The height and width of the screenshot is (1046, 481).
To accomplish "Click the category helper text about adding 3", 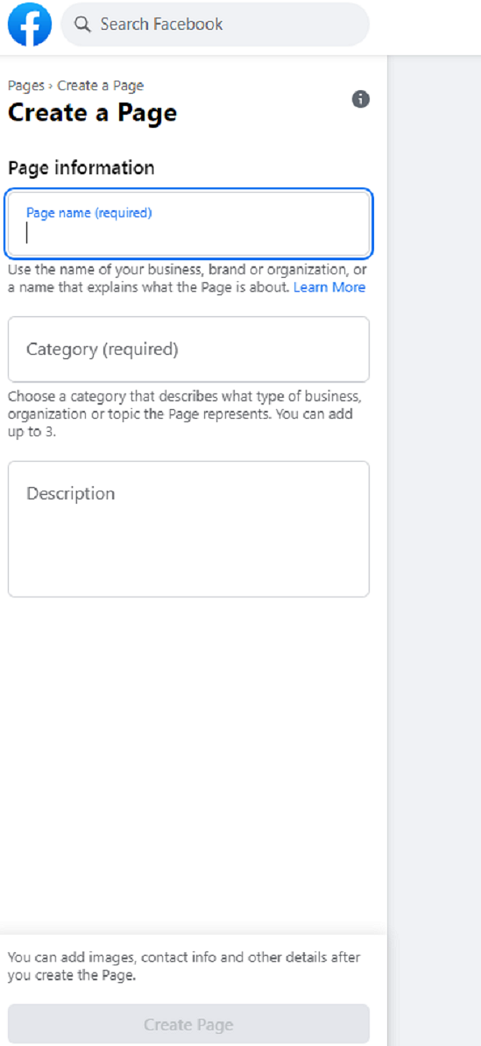I will 185,414.
